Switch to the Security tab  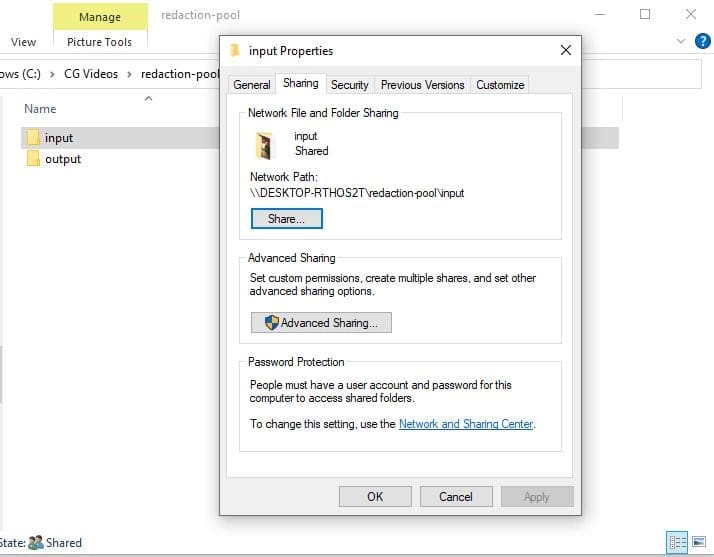(350, 85)
